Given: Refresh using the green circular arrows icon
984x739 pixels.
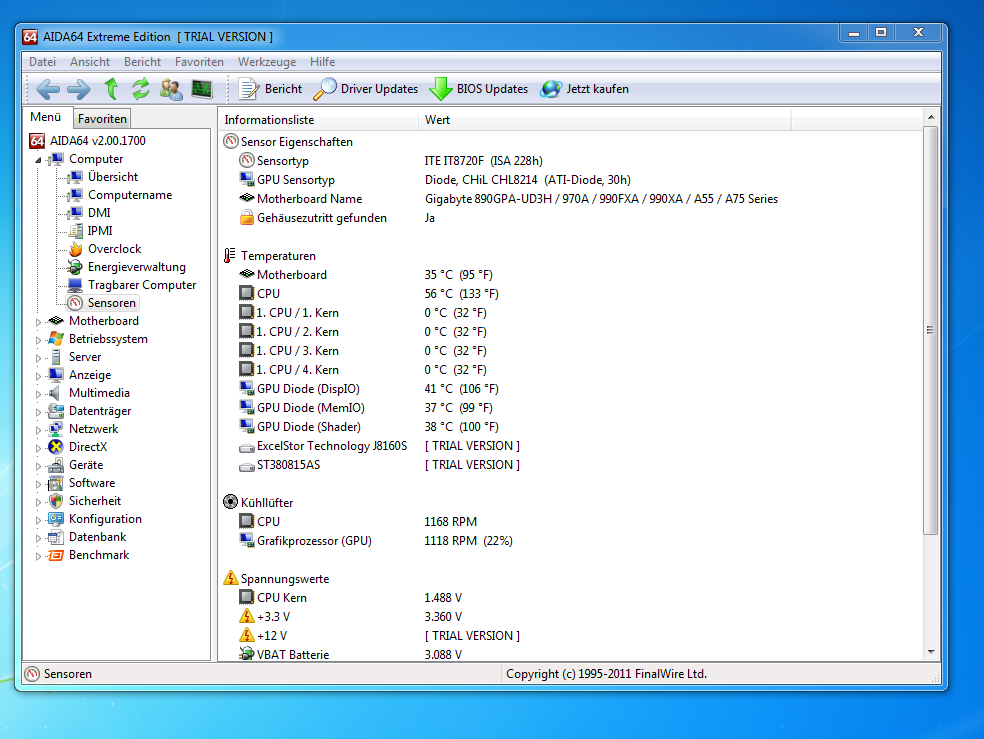Looking at the screenshot, I should (141, 89).
